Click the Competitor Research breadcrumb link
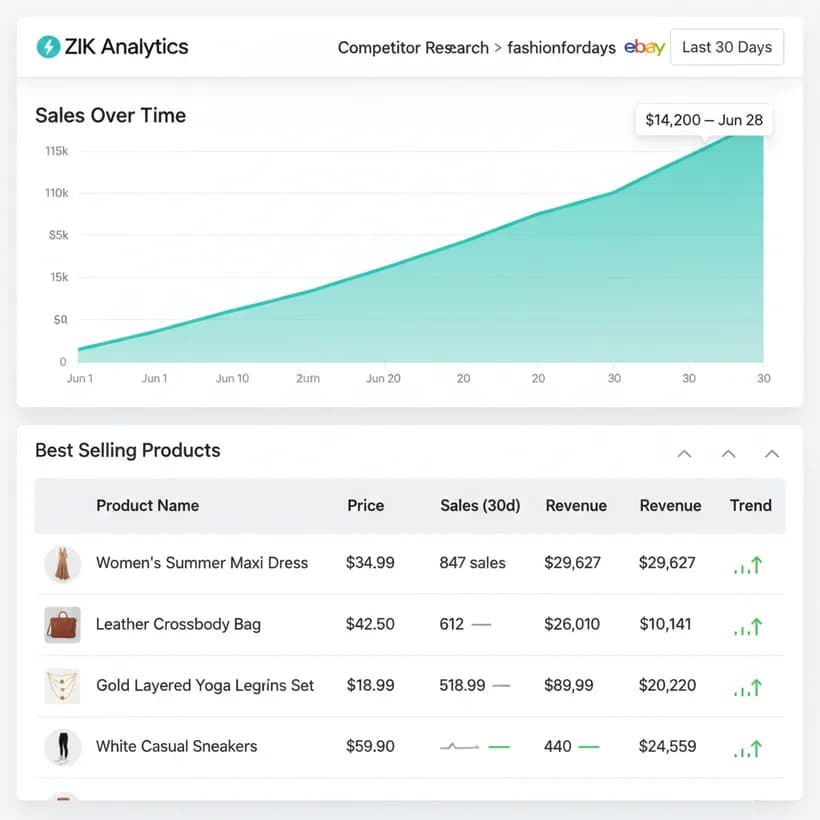Screen dimensions: 820x820 point(413,48)
